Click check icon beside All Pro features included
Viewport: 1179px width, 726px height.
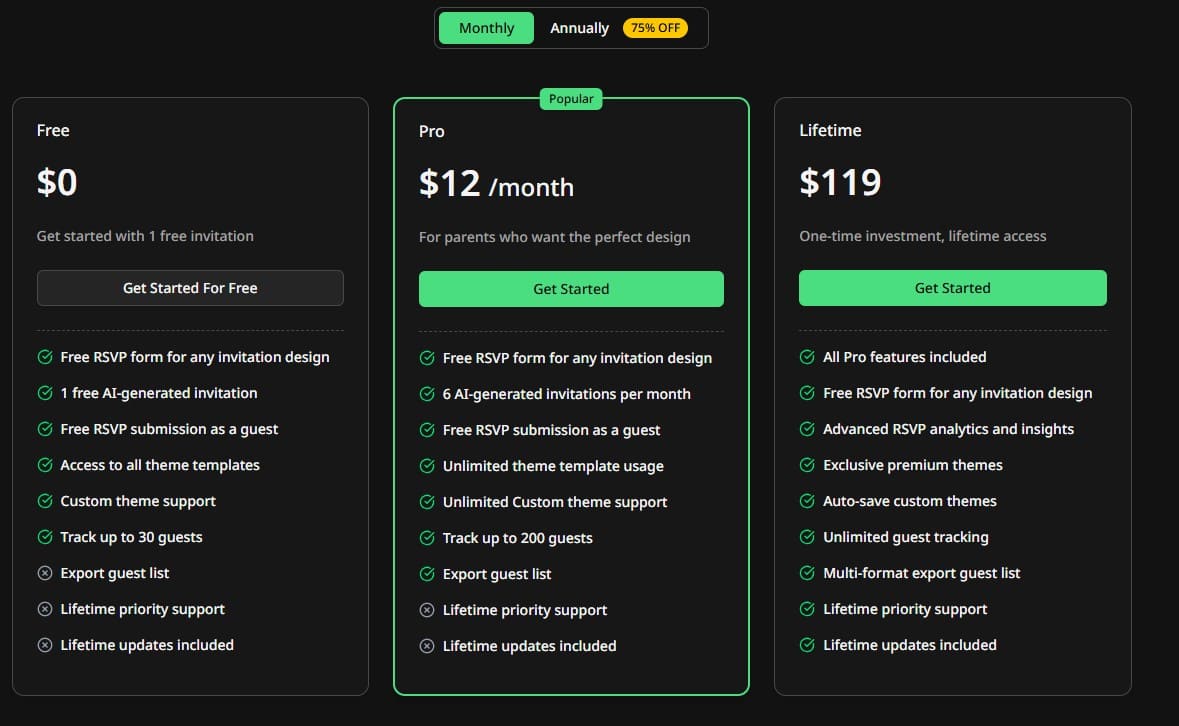coord(807,357)
